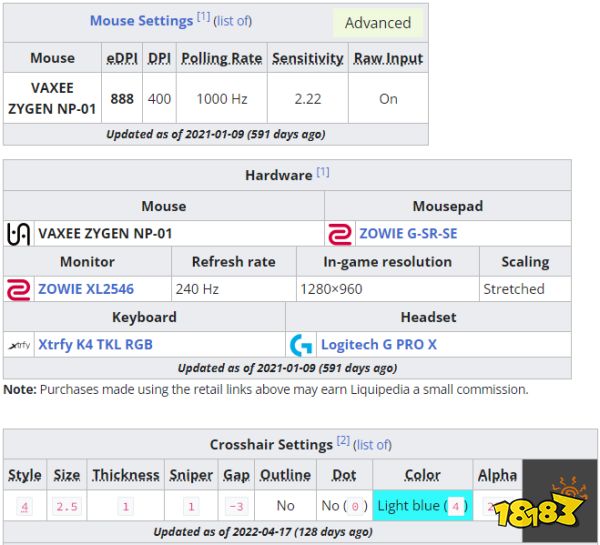Select the 400 DPI value
This screenshot has width=600, height=545.
click(159, 99)
